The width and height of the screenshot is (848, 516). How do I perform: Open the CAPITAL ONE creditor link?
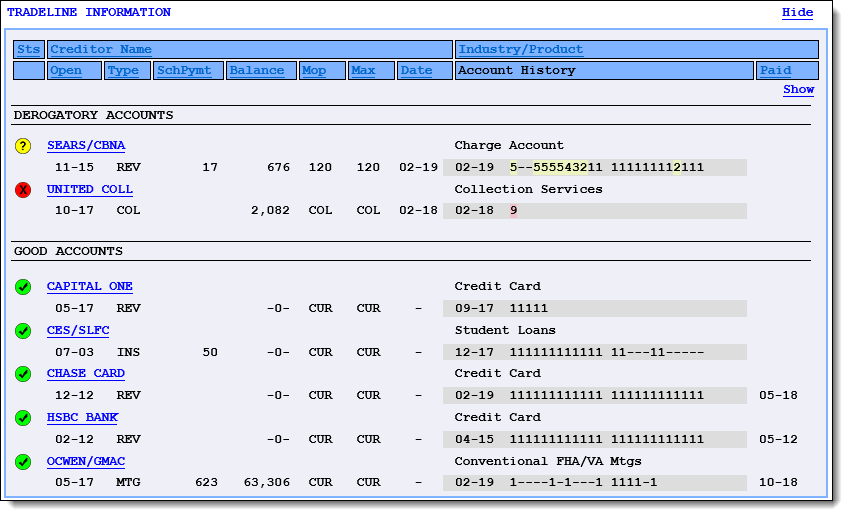point(90,286)
